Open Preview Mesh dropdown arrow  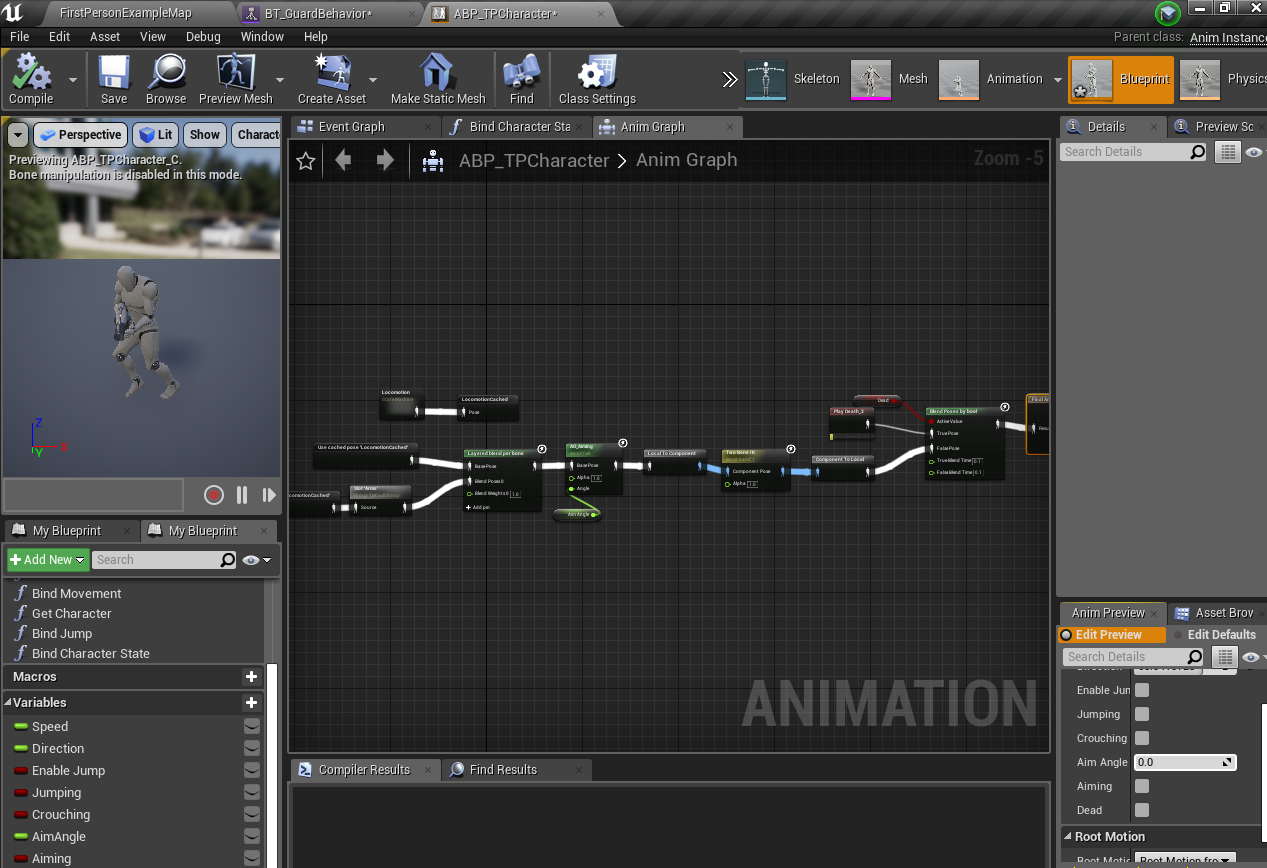point(280,80)
